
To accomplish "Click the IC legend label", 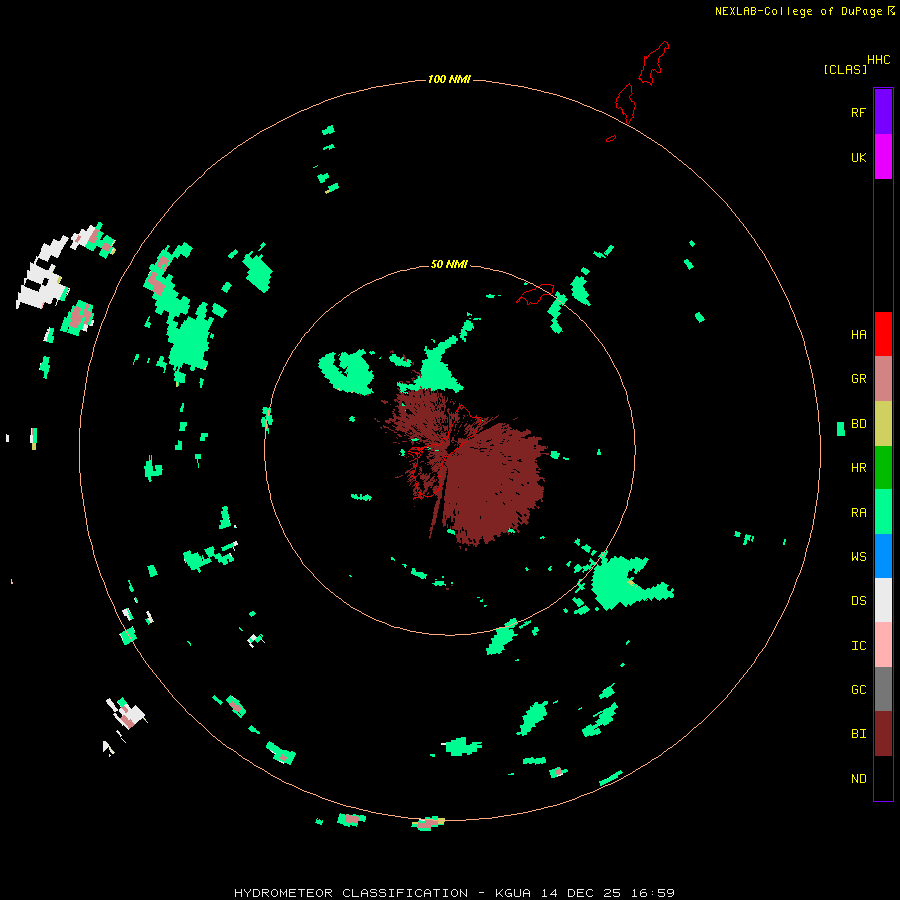I will click(858, 645).
